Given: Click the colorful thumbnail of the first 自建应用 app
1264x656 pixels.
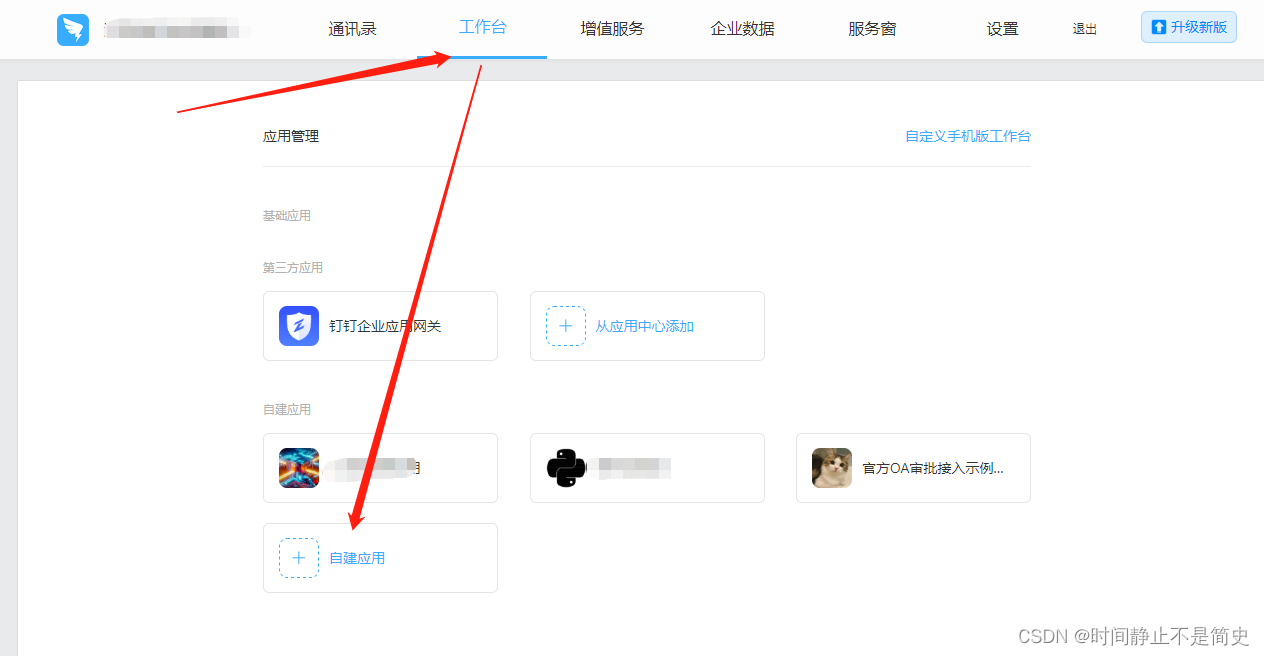Looking at the screenshot, I should [297, 467].
